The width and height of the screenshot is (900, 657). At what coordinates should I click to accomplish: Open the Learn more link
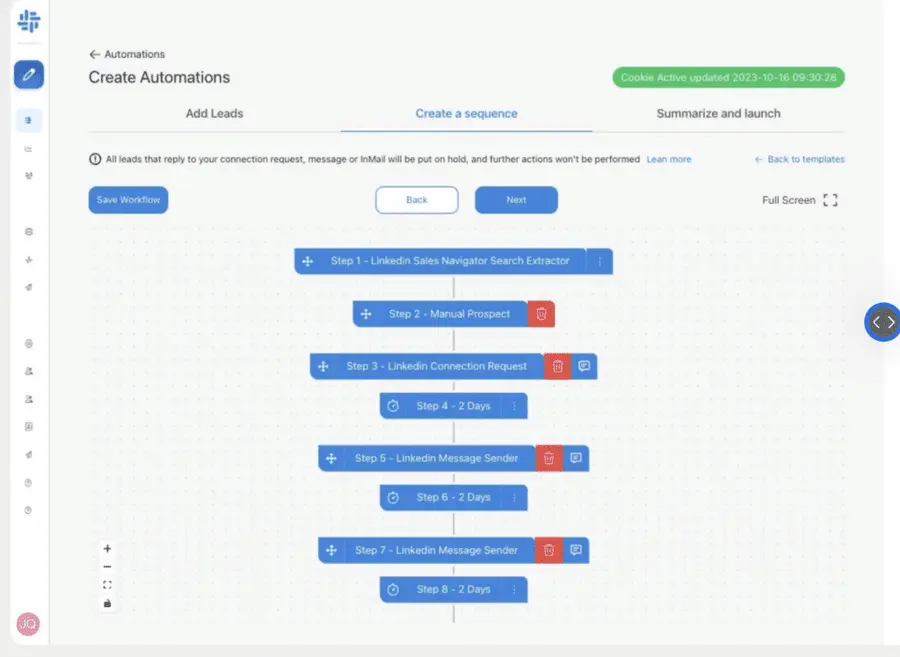[x=668, y=159]
